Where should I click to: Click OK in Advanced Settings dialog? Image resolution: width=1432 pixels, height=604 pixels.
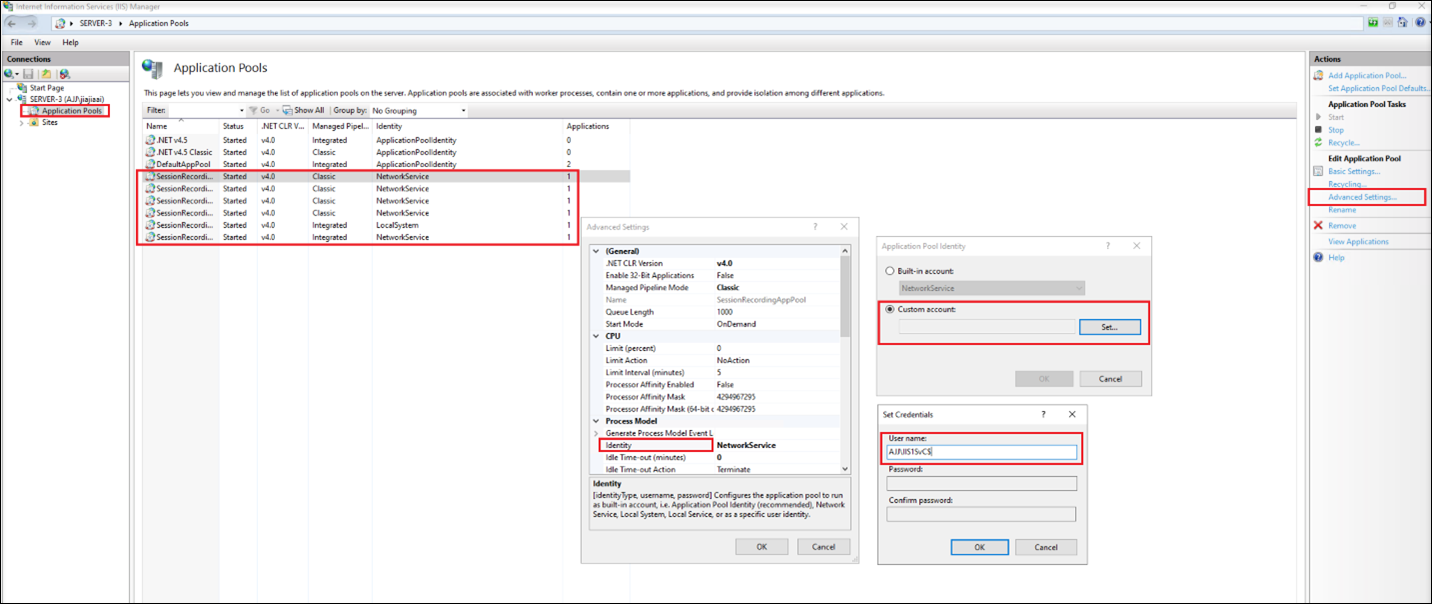pyautogui.click(x=762, y=547)
